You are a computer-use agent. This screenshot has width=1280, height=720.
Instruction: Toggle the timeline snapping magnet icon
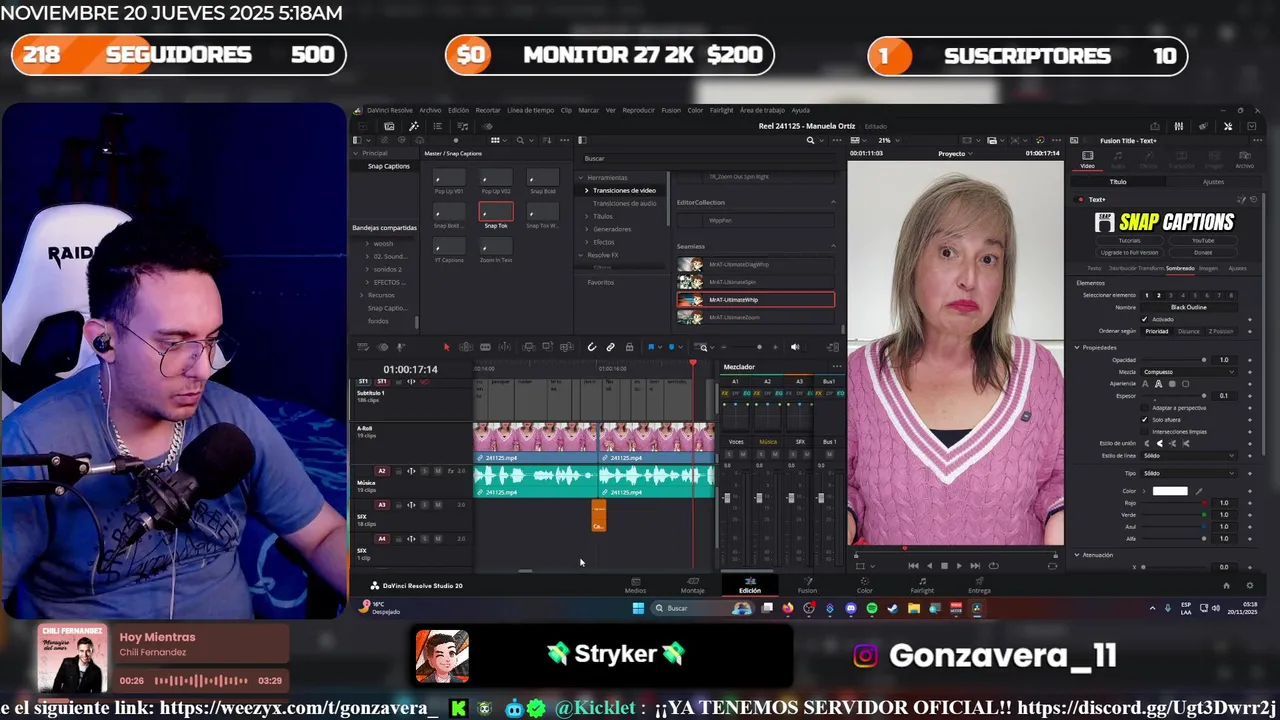coord(592,347)
